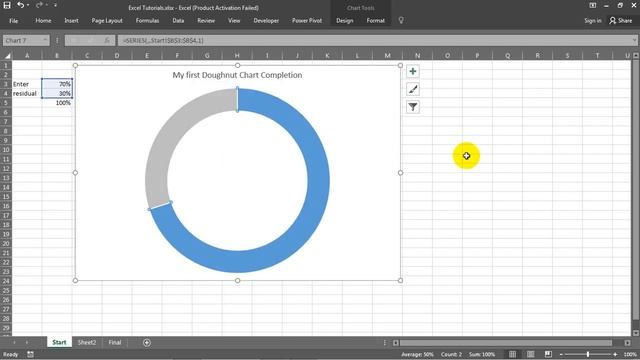Screen dimensions: 640x360
Task: Open Chart Tools Format tab
Action: 376,20
